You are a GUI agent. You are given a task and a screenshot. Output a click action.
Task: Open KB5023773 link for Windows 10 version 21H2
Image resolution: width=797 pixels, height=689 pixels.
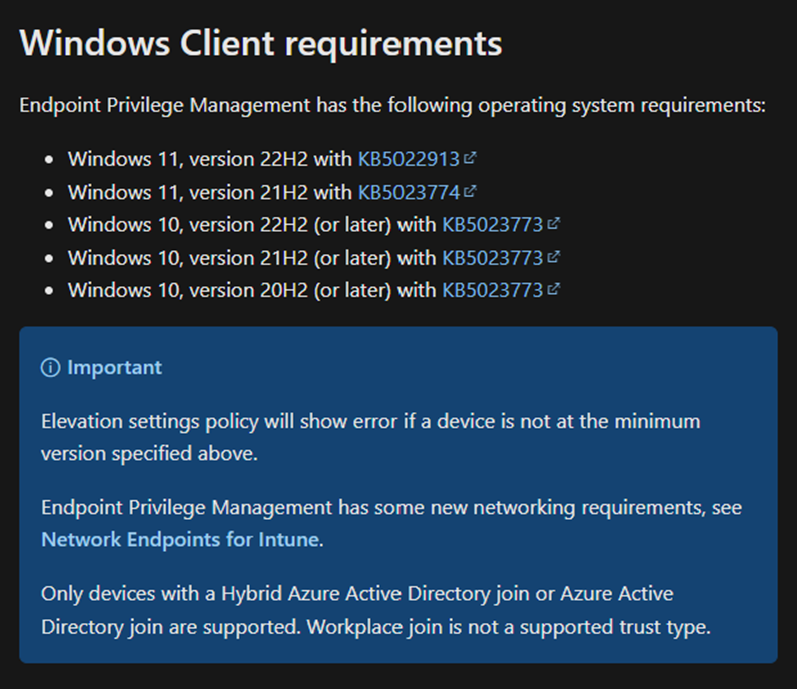pos(492,258)
